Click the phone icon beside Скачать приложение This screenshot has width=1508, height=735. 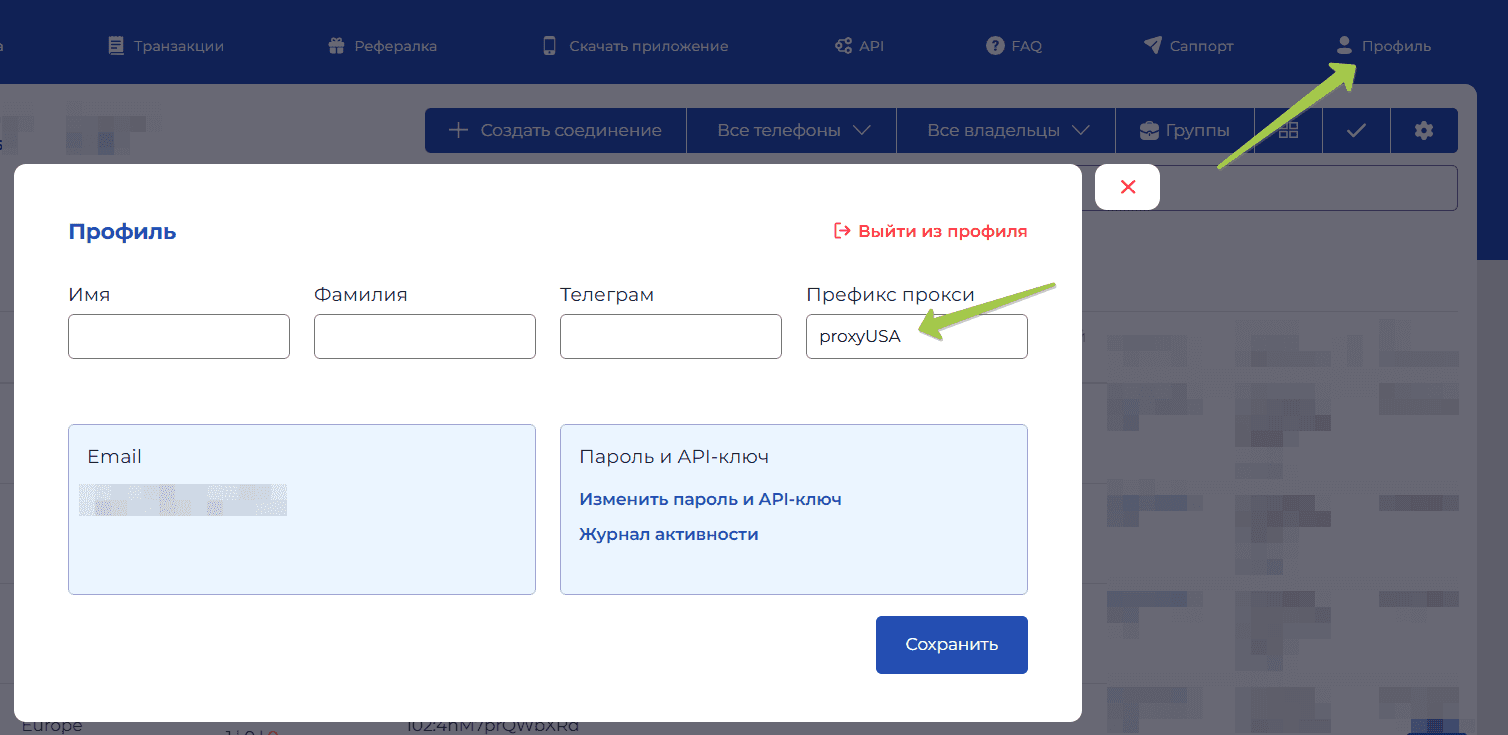click(x=549, y=46)
